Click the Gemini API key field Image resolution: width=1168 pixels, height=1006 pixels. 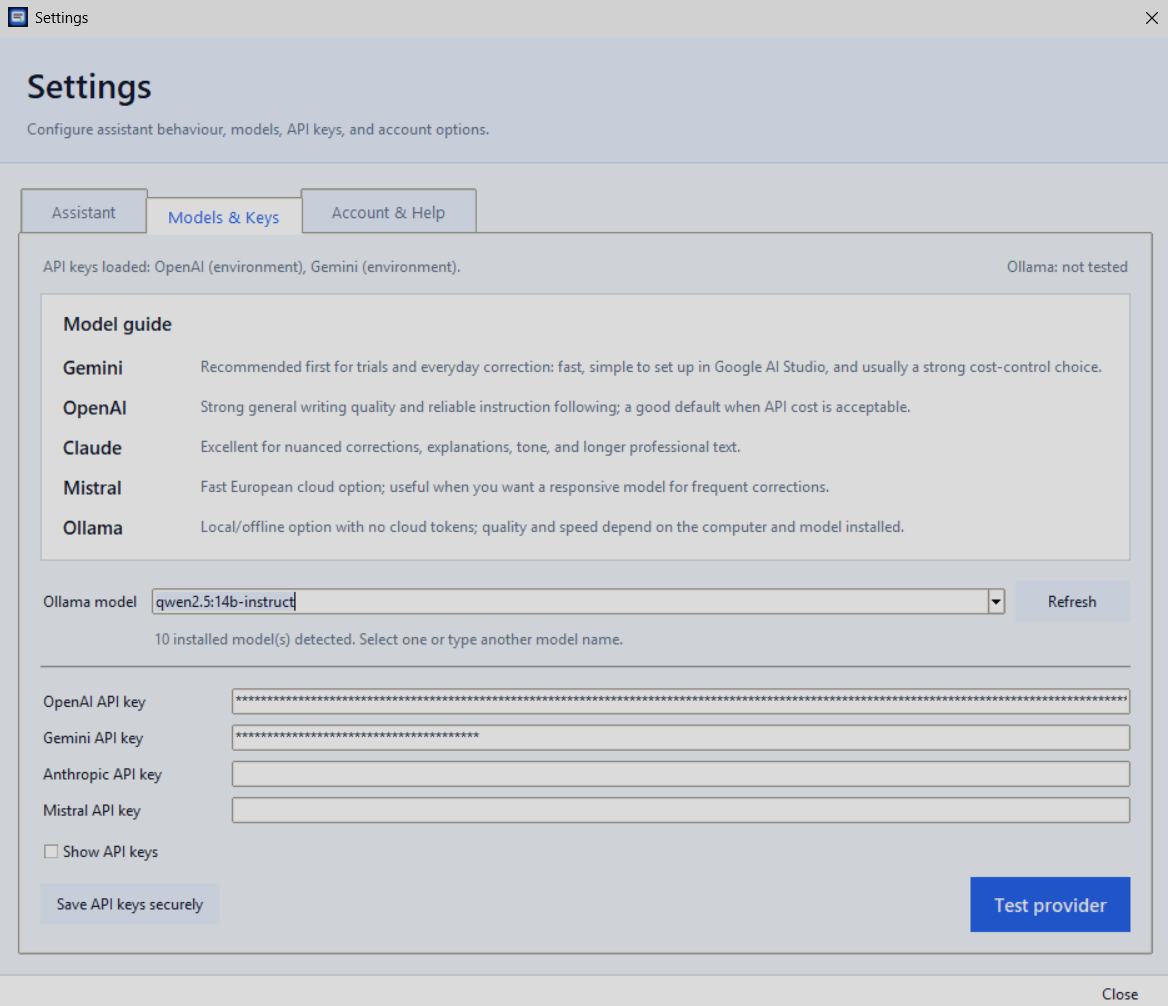tap(680, 737)
